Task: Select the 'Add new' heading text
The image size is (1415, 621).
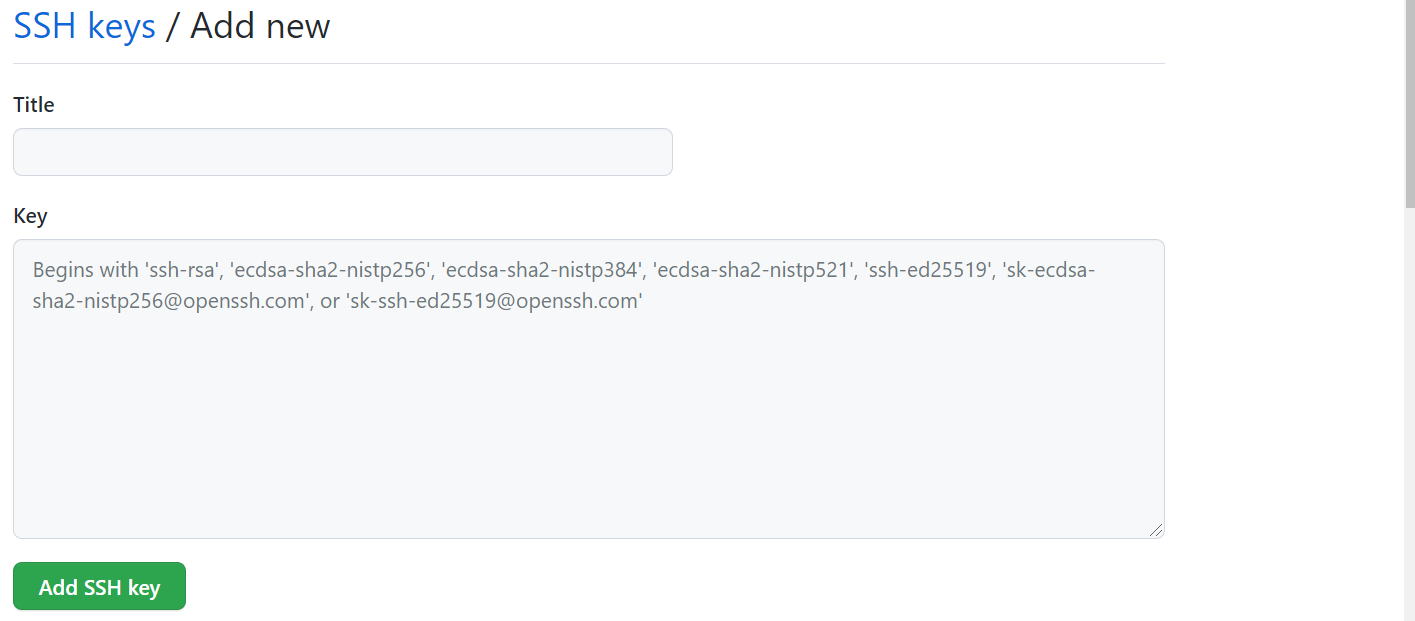Action: (x=260, y=26)
